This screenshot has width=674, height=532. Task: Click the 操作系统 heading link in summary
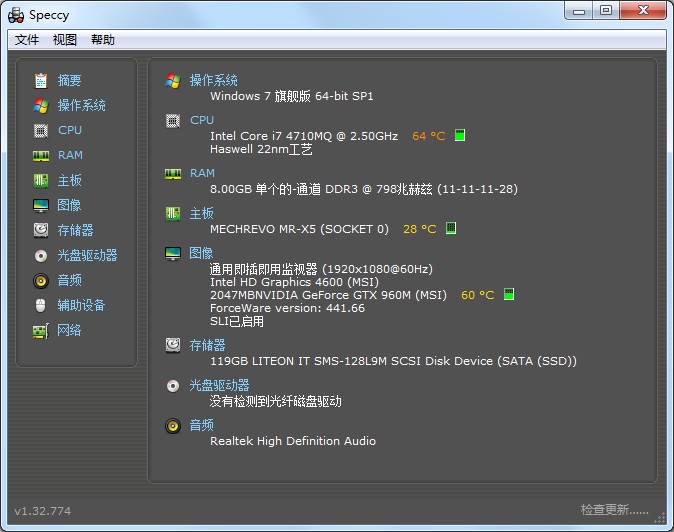point(214,80)
